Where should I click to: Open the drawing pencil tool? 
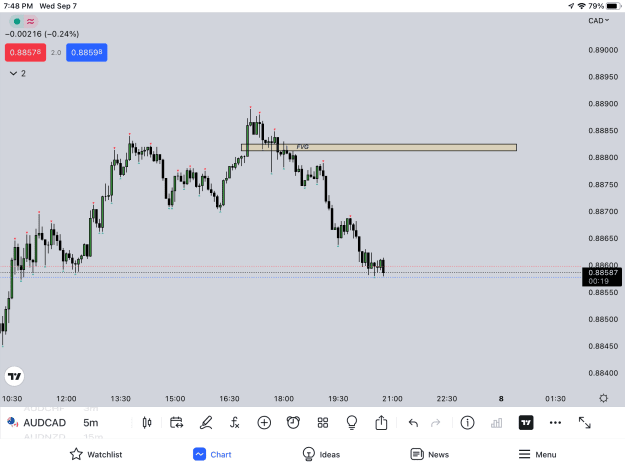click(206, 422)
